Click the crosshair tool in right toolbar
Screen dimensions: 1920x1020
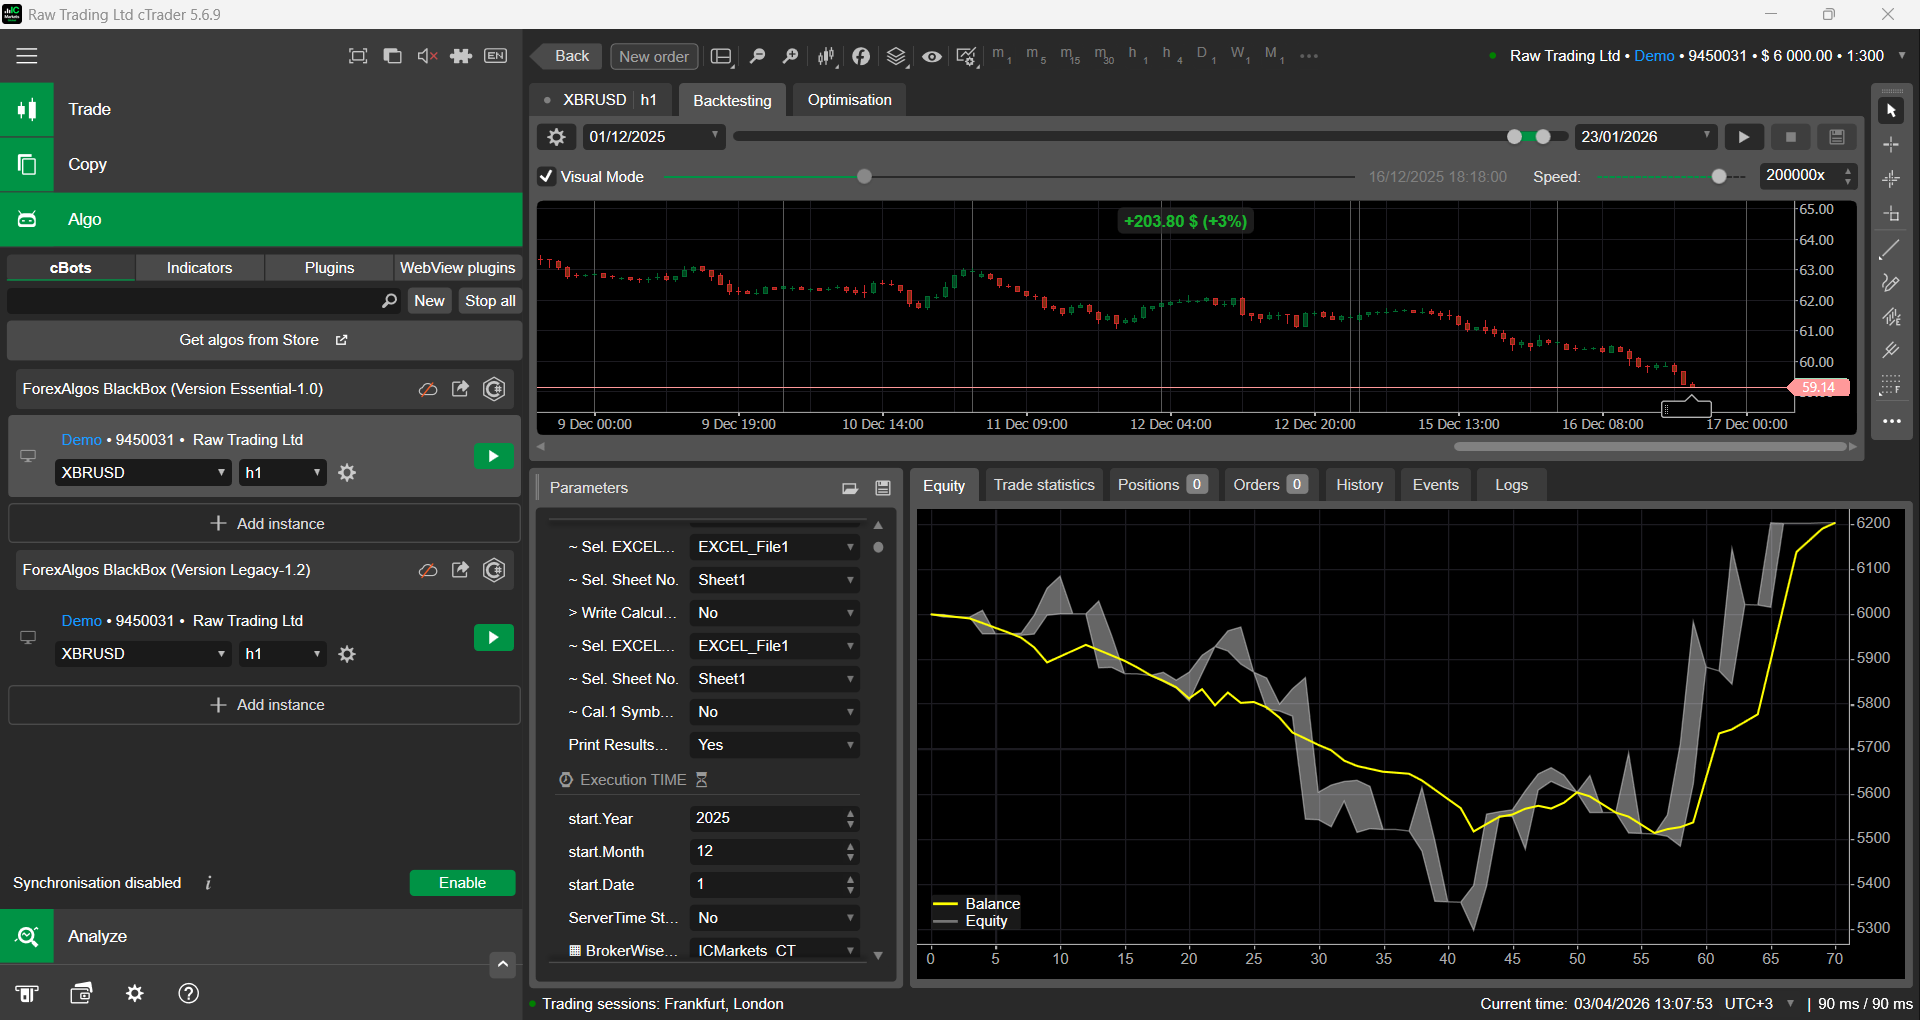[x=1890, y=145]
